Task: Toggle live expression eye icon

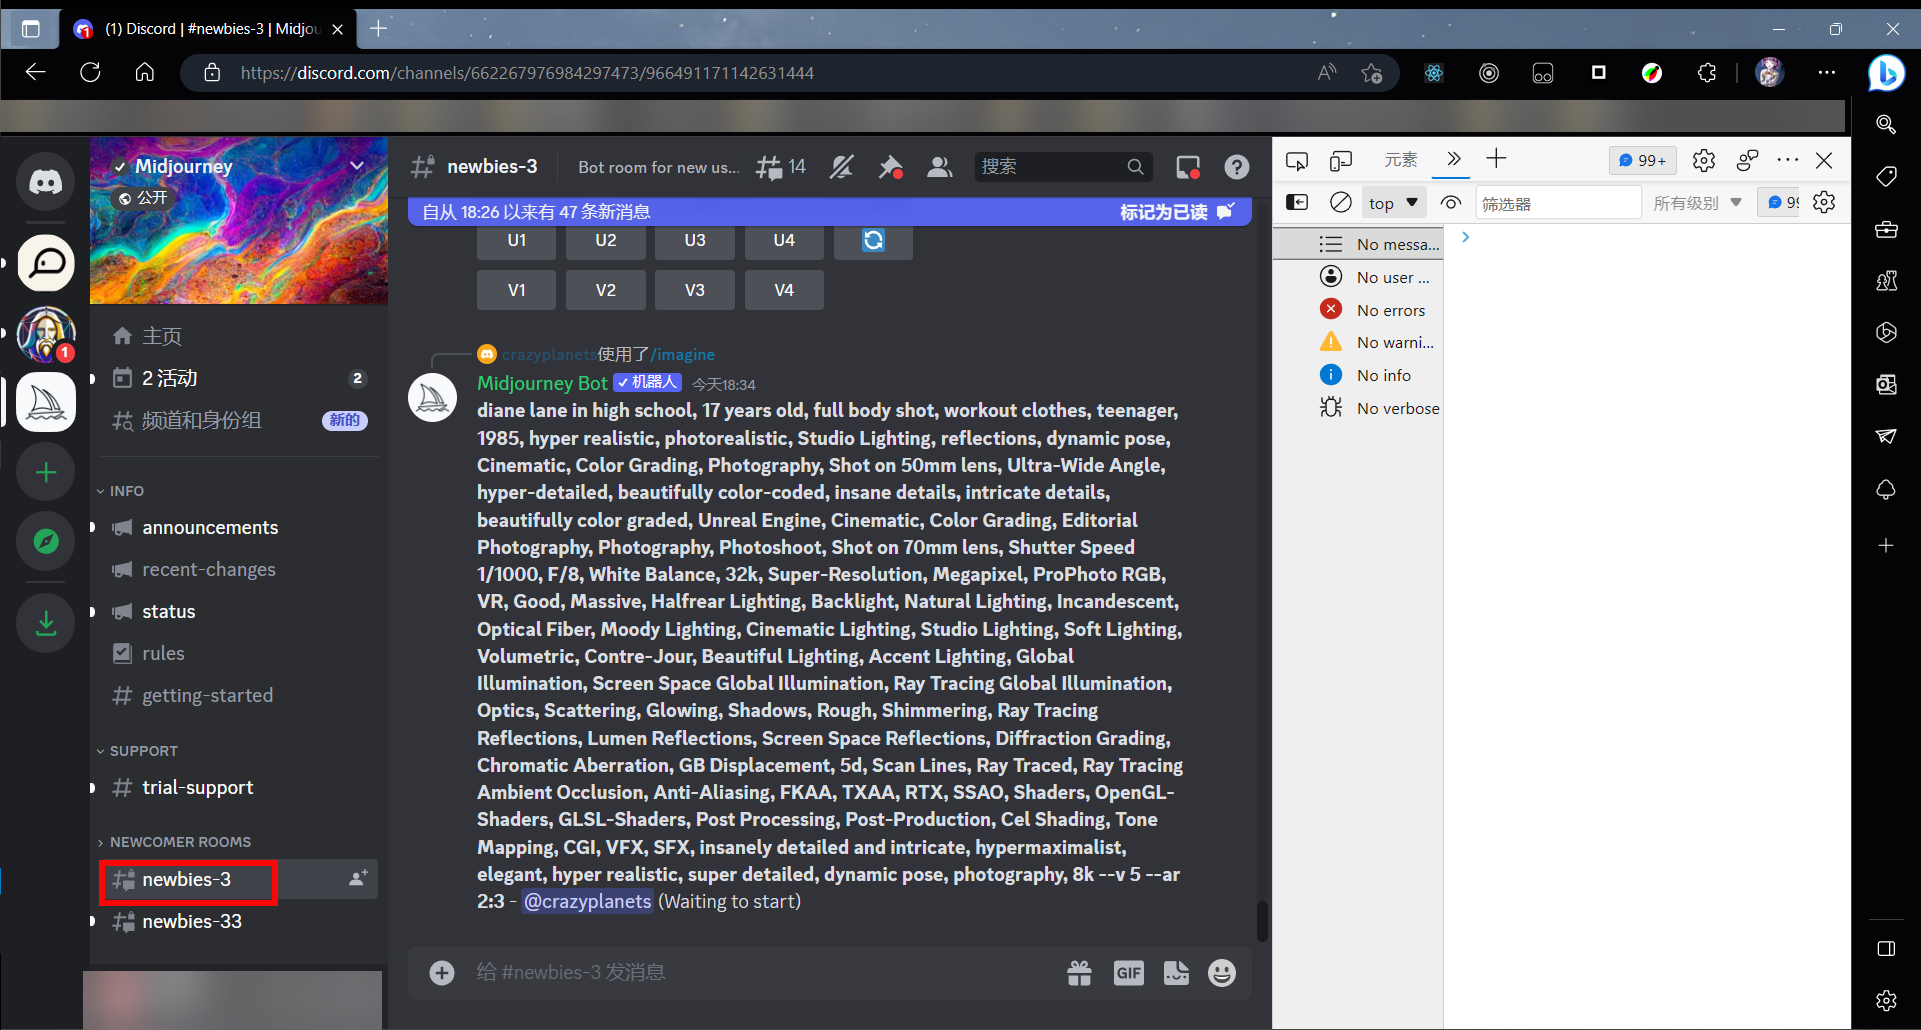Action: point(1450,203)
